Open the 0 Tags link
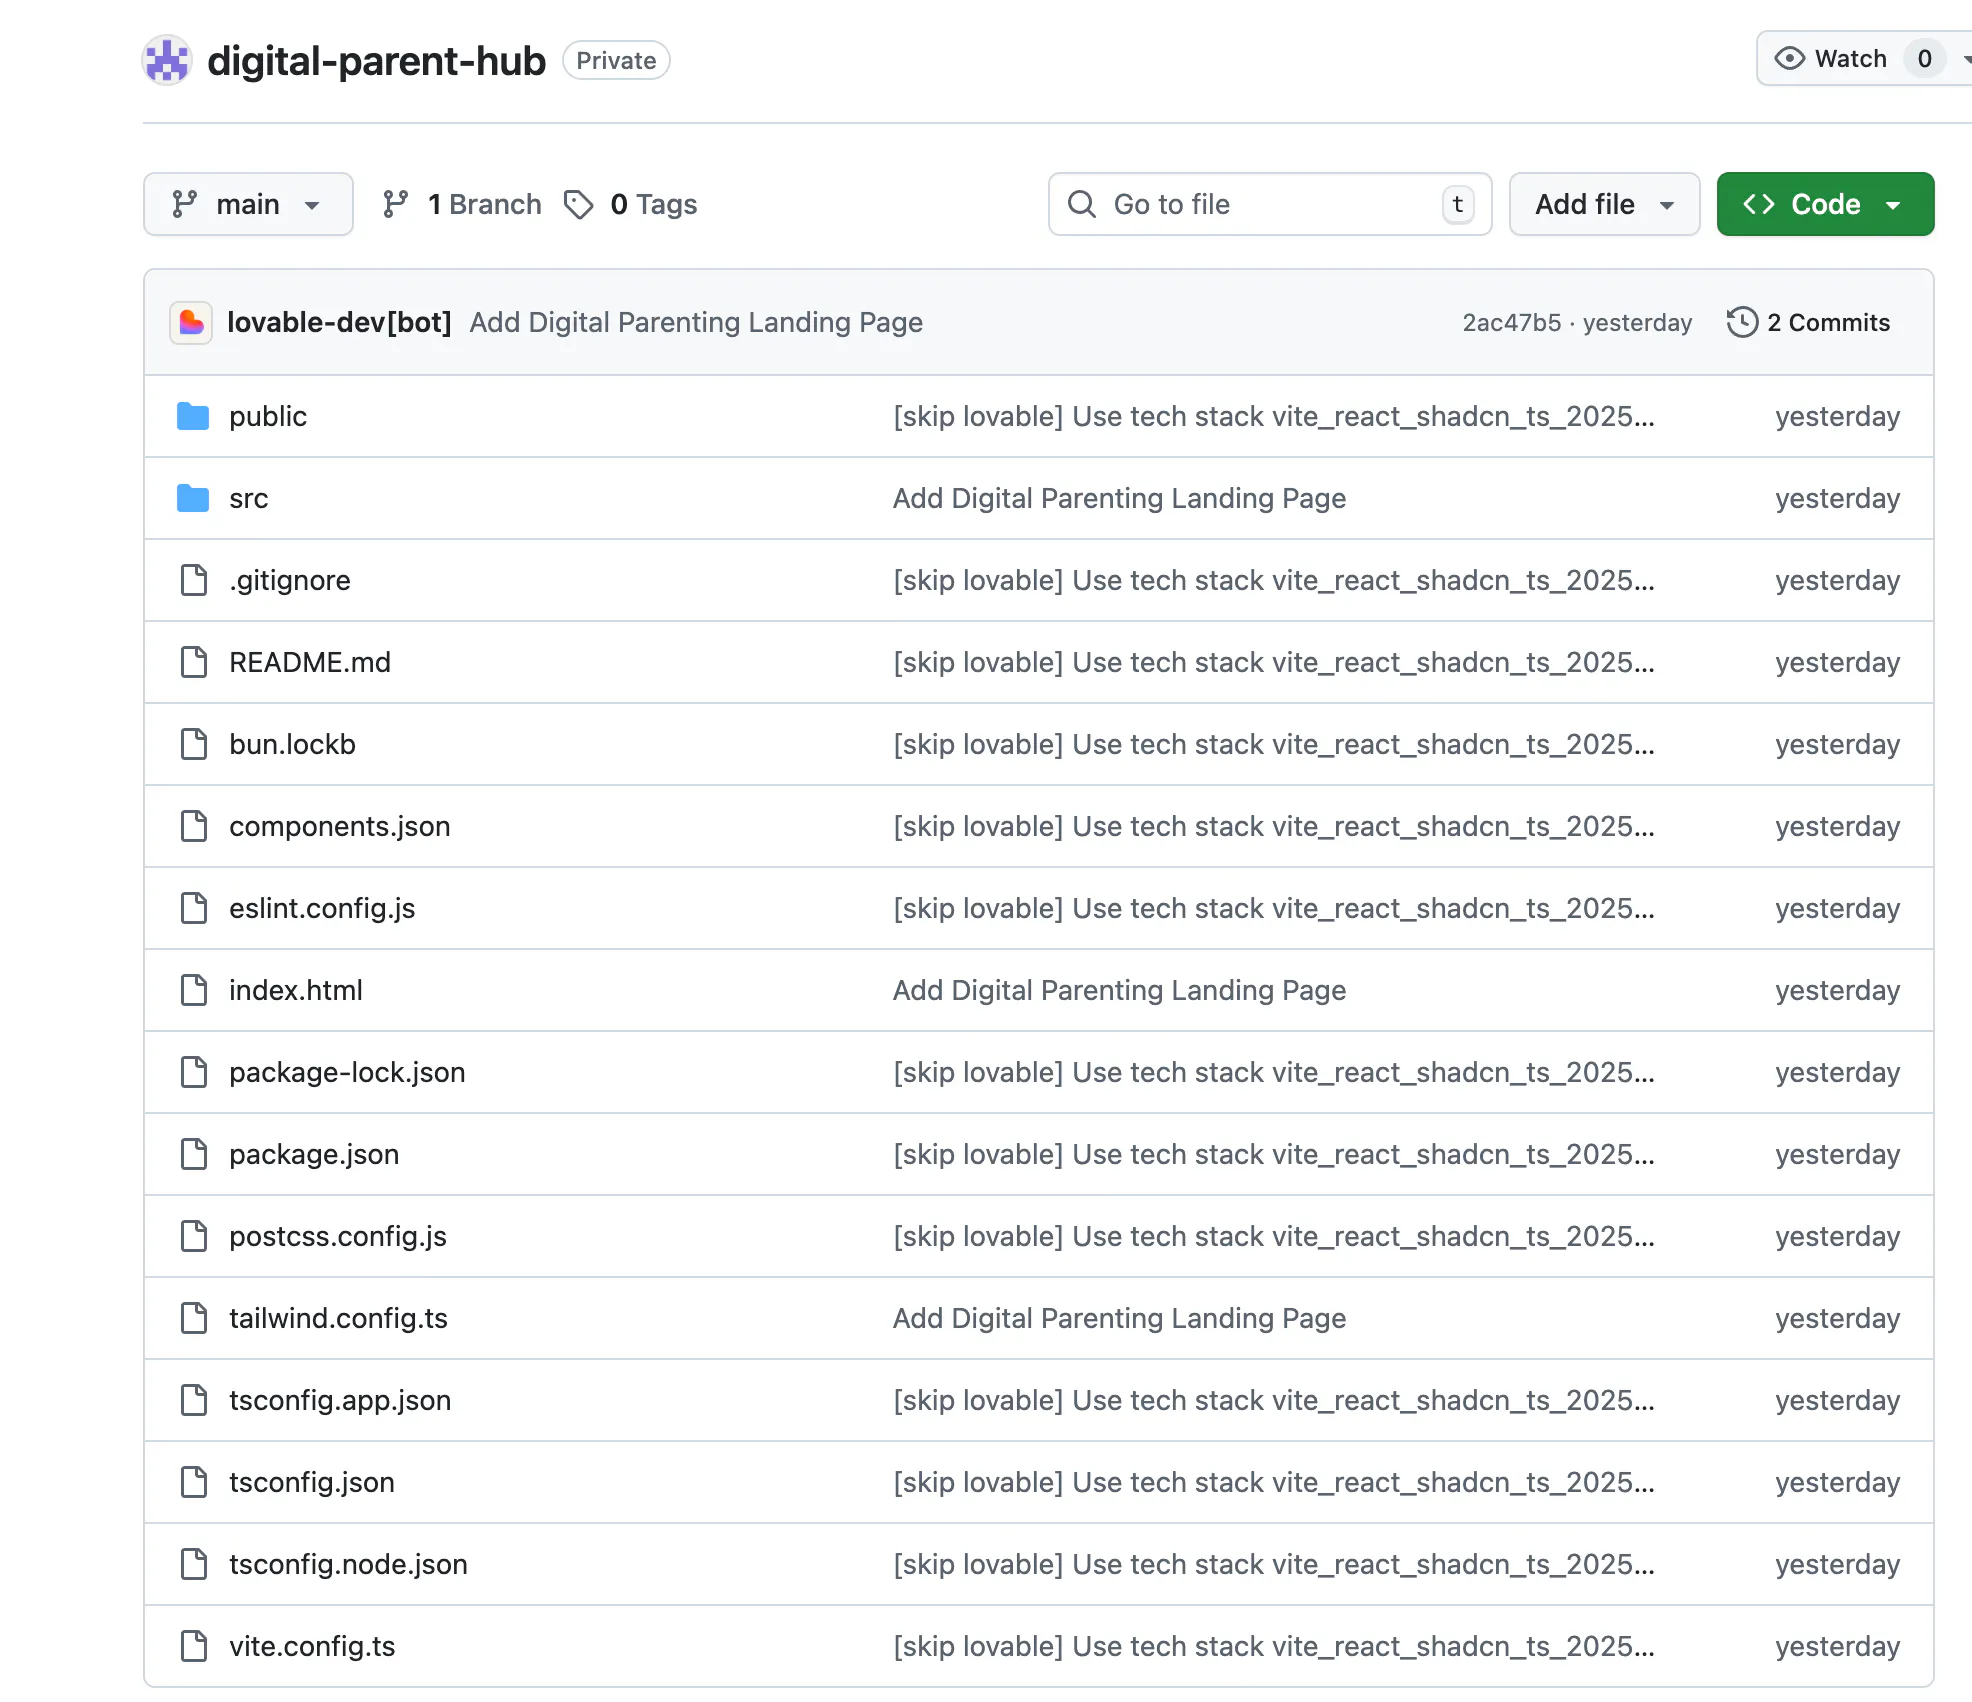This screenshot has width=1972, height=1702. [632, 204]
